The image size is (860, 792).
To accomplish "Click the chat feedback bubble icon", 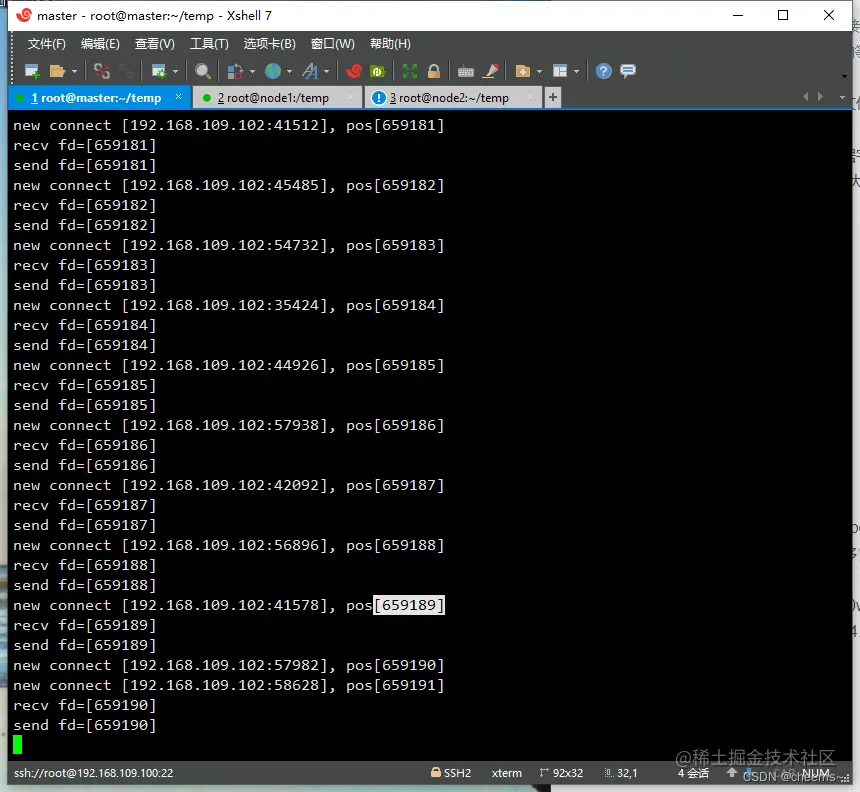I will point(628,71).
